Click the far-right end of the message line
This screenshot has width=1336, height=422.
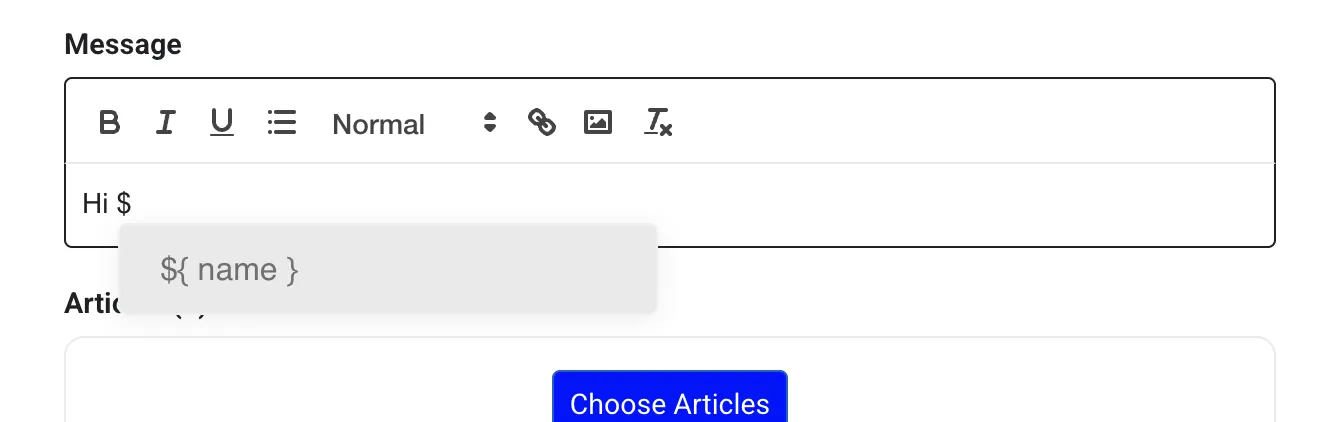point(1250,204)
